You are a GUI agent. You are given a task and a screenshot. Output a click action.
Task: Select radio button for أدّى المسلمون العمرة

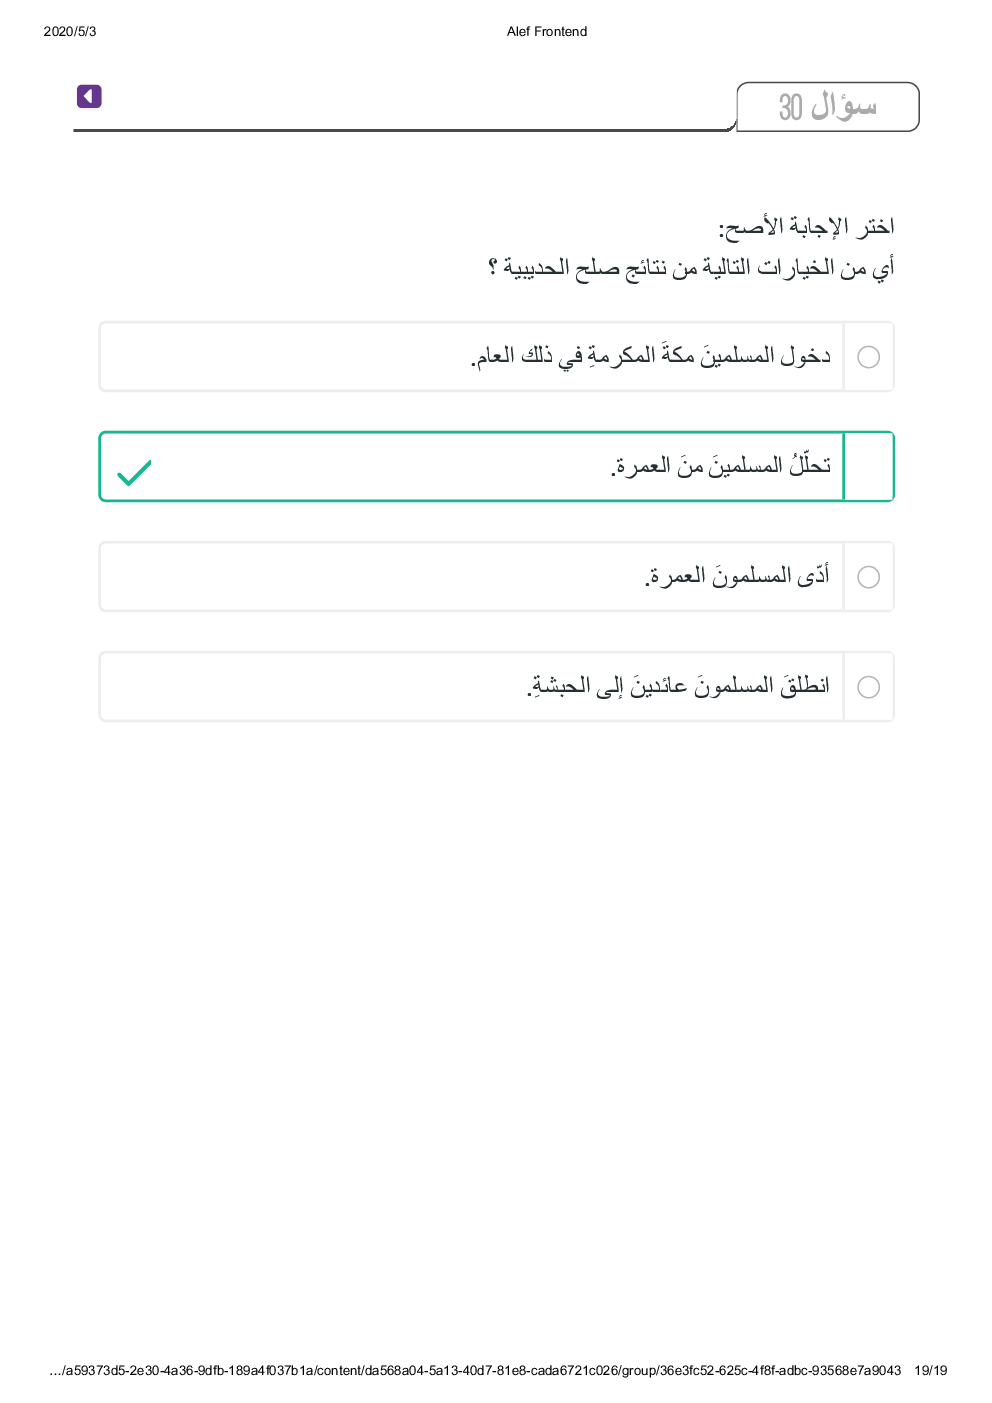869,577
